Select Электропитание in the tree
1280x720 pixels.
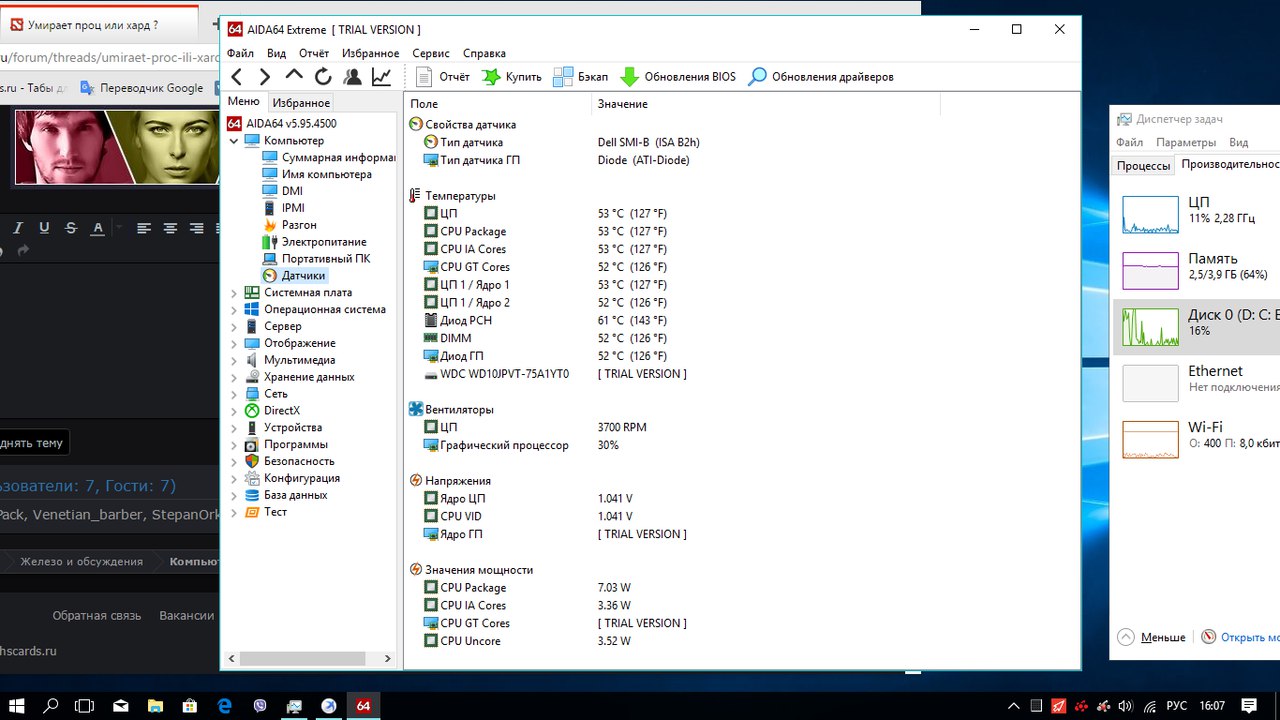pyautogui.click(x=323, y=242)
